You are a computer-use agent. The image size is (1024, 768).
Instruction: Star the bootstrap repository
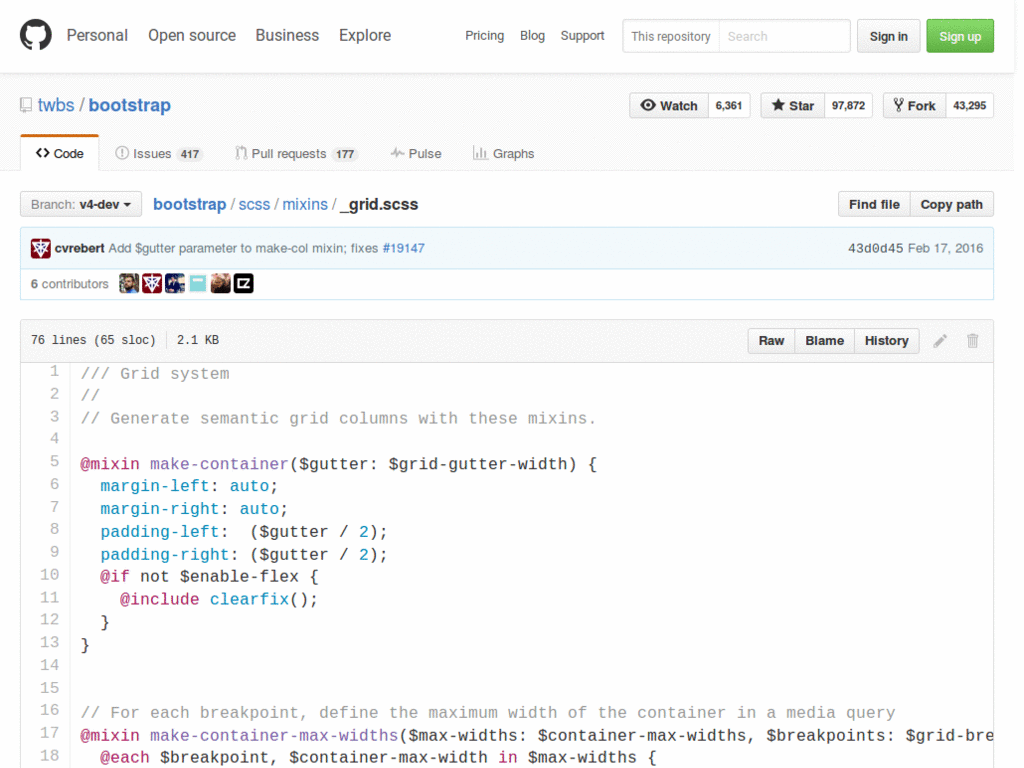pyautogui.click(x=792, y=106)
